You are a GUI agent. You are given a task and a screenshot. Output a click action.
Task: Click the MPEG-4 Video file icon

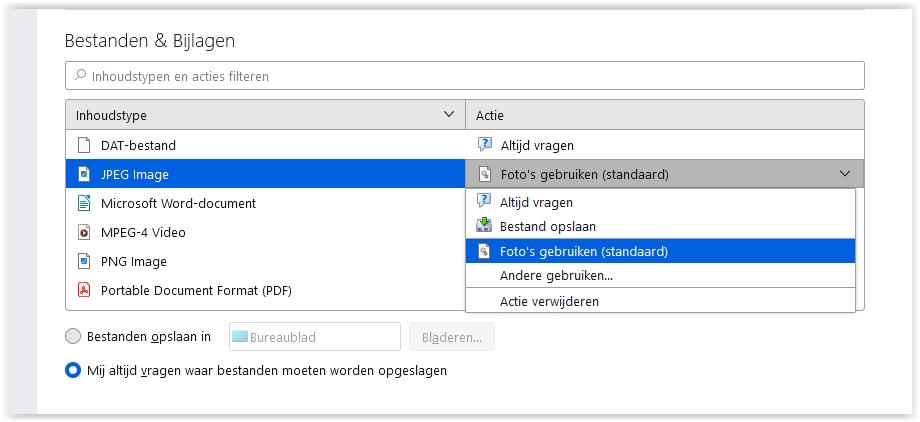point(84,232)
